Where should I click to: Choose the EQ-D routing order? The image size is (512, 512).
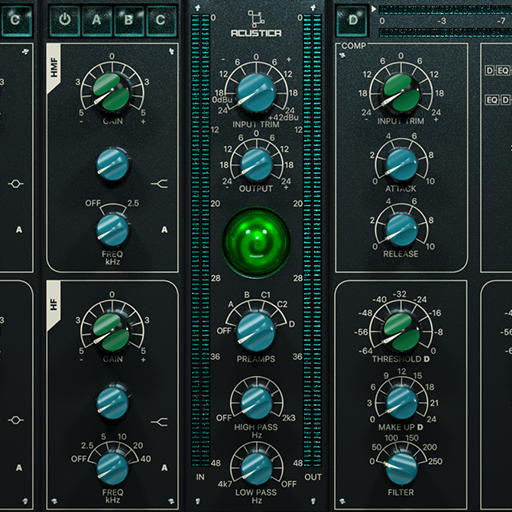tap(499, 100)
